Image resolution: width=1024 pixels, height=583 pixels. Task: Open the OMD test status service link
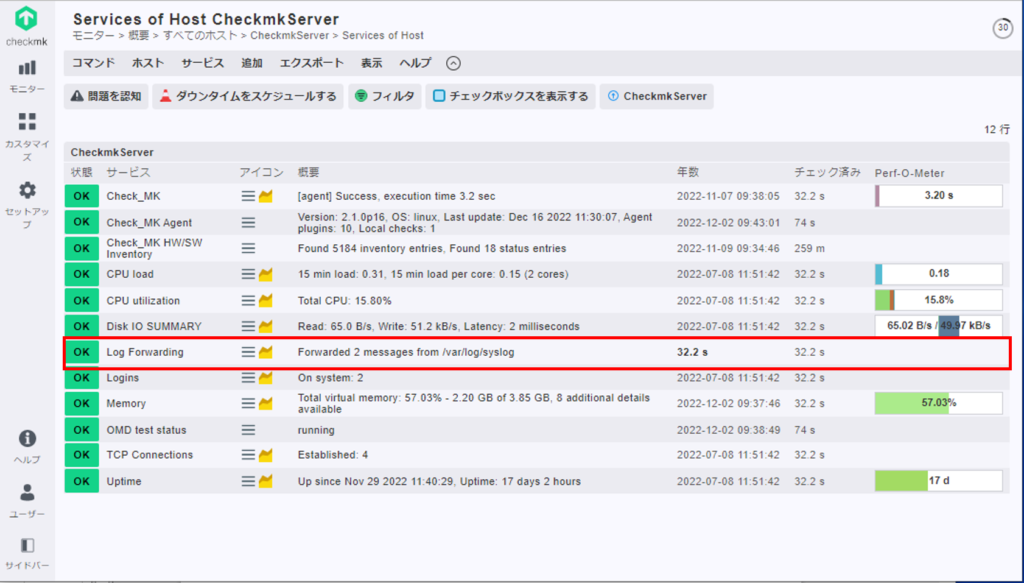point(146,430)
